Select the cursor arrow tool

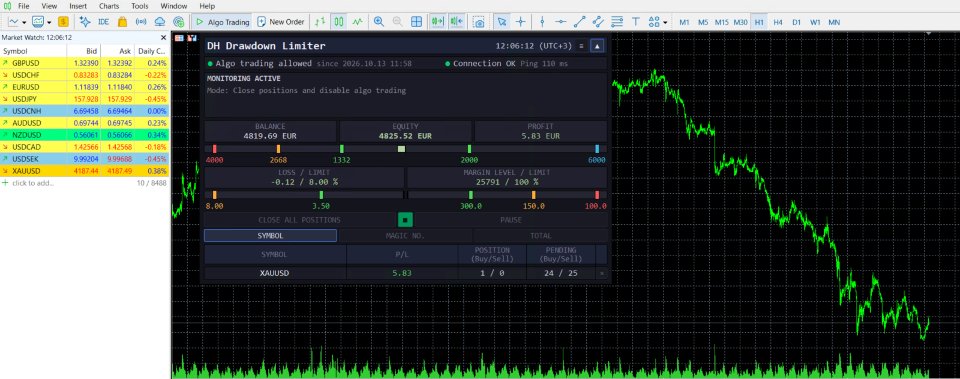pyautogui.click(x=501, y=22)
